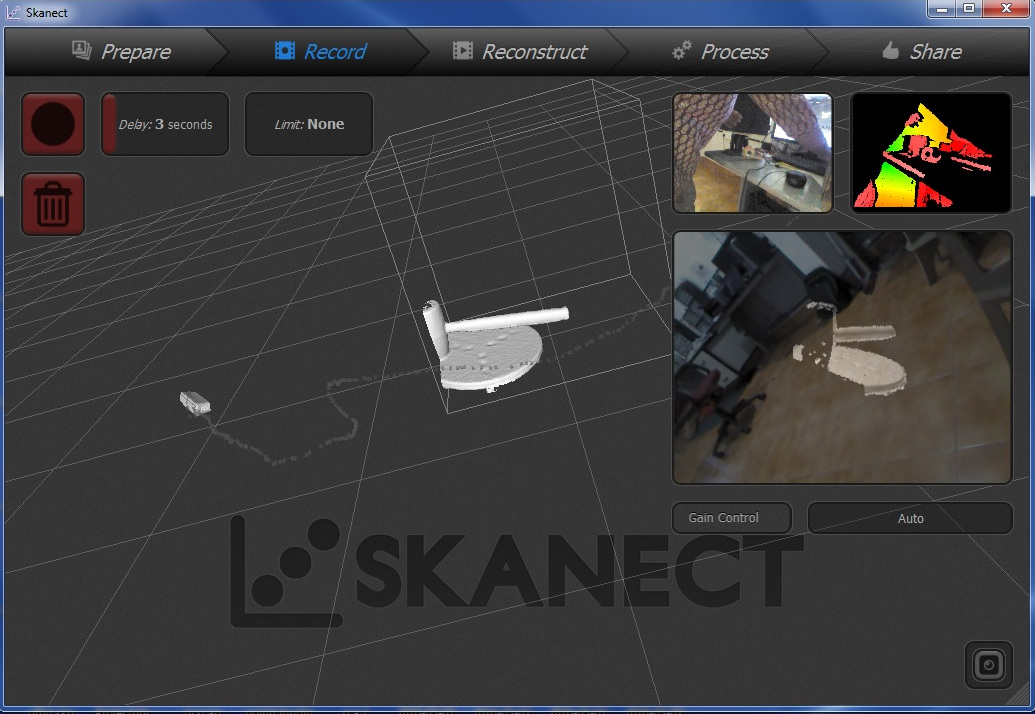Image resolution: width=1035 pixels, height=714 pixels.
Task: Maximize the Skanect window
Action: pos(969,9)
